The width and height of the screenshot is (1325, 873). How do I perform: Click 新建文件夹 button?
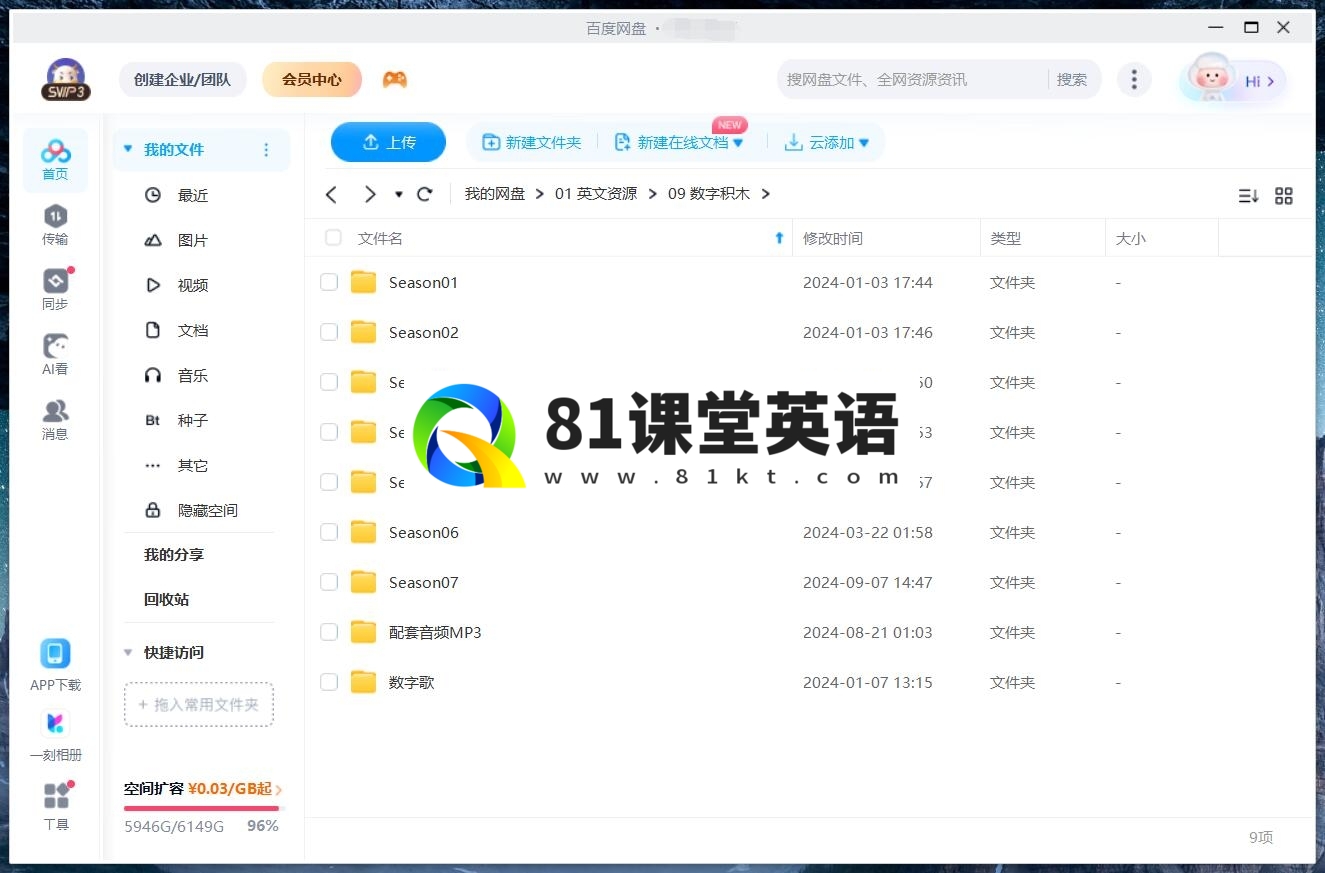(531, 143)
